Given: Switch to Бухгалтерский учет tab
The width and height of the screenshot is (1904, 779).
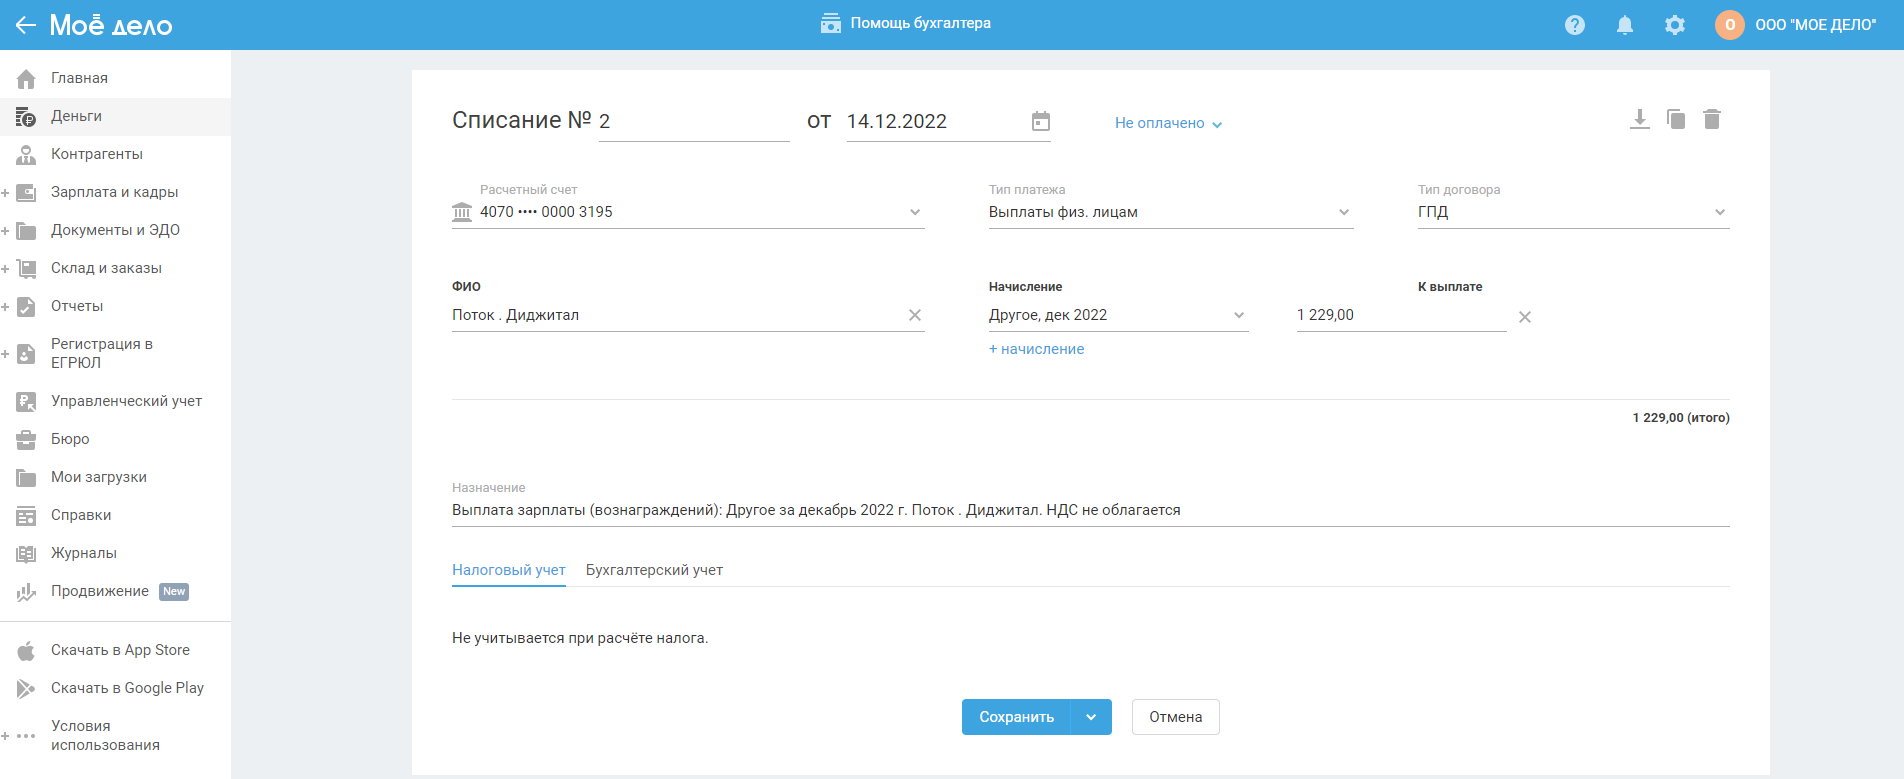Looking at the screenshot, I should 654,570.
